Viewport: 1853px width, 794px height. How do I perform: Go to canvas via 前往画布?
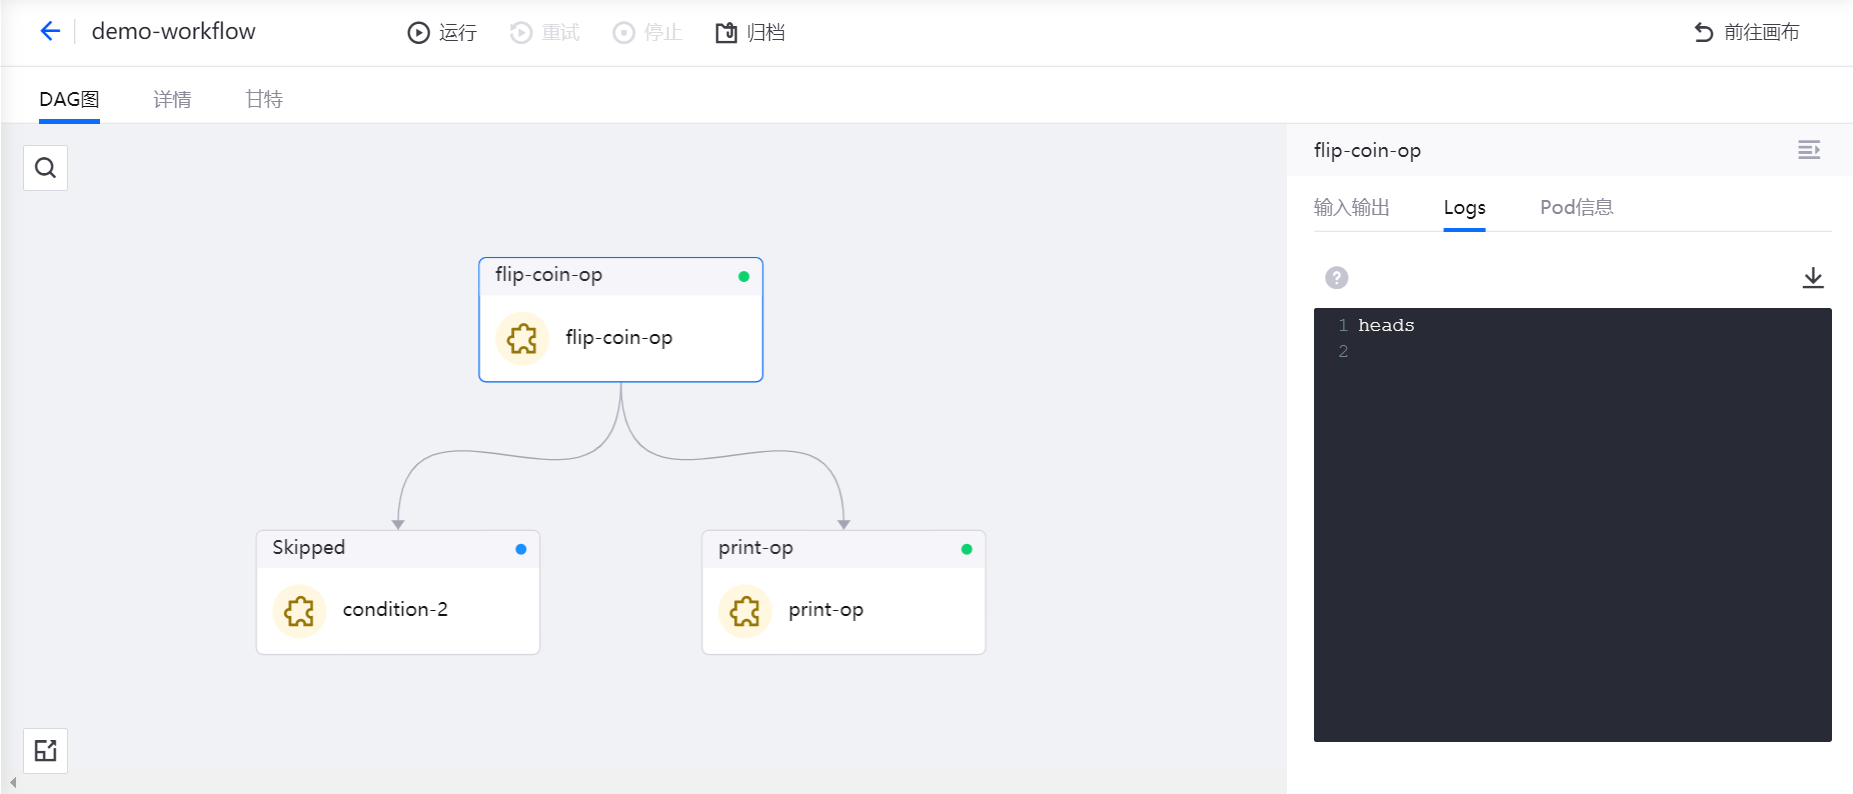(1746, 33)
